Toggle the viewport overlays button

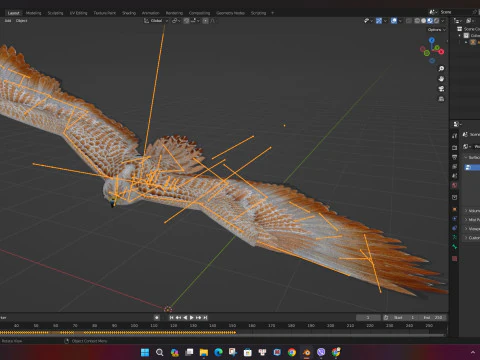[394, 21]
